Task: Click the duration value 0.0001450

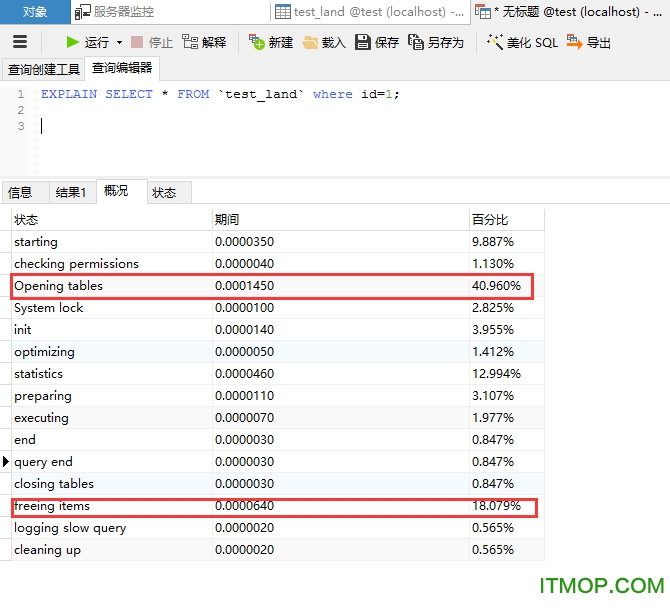Action: pos(244,286)
